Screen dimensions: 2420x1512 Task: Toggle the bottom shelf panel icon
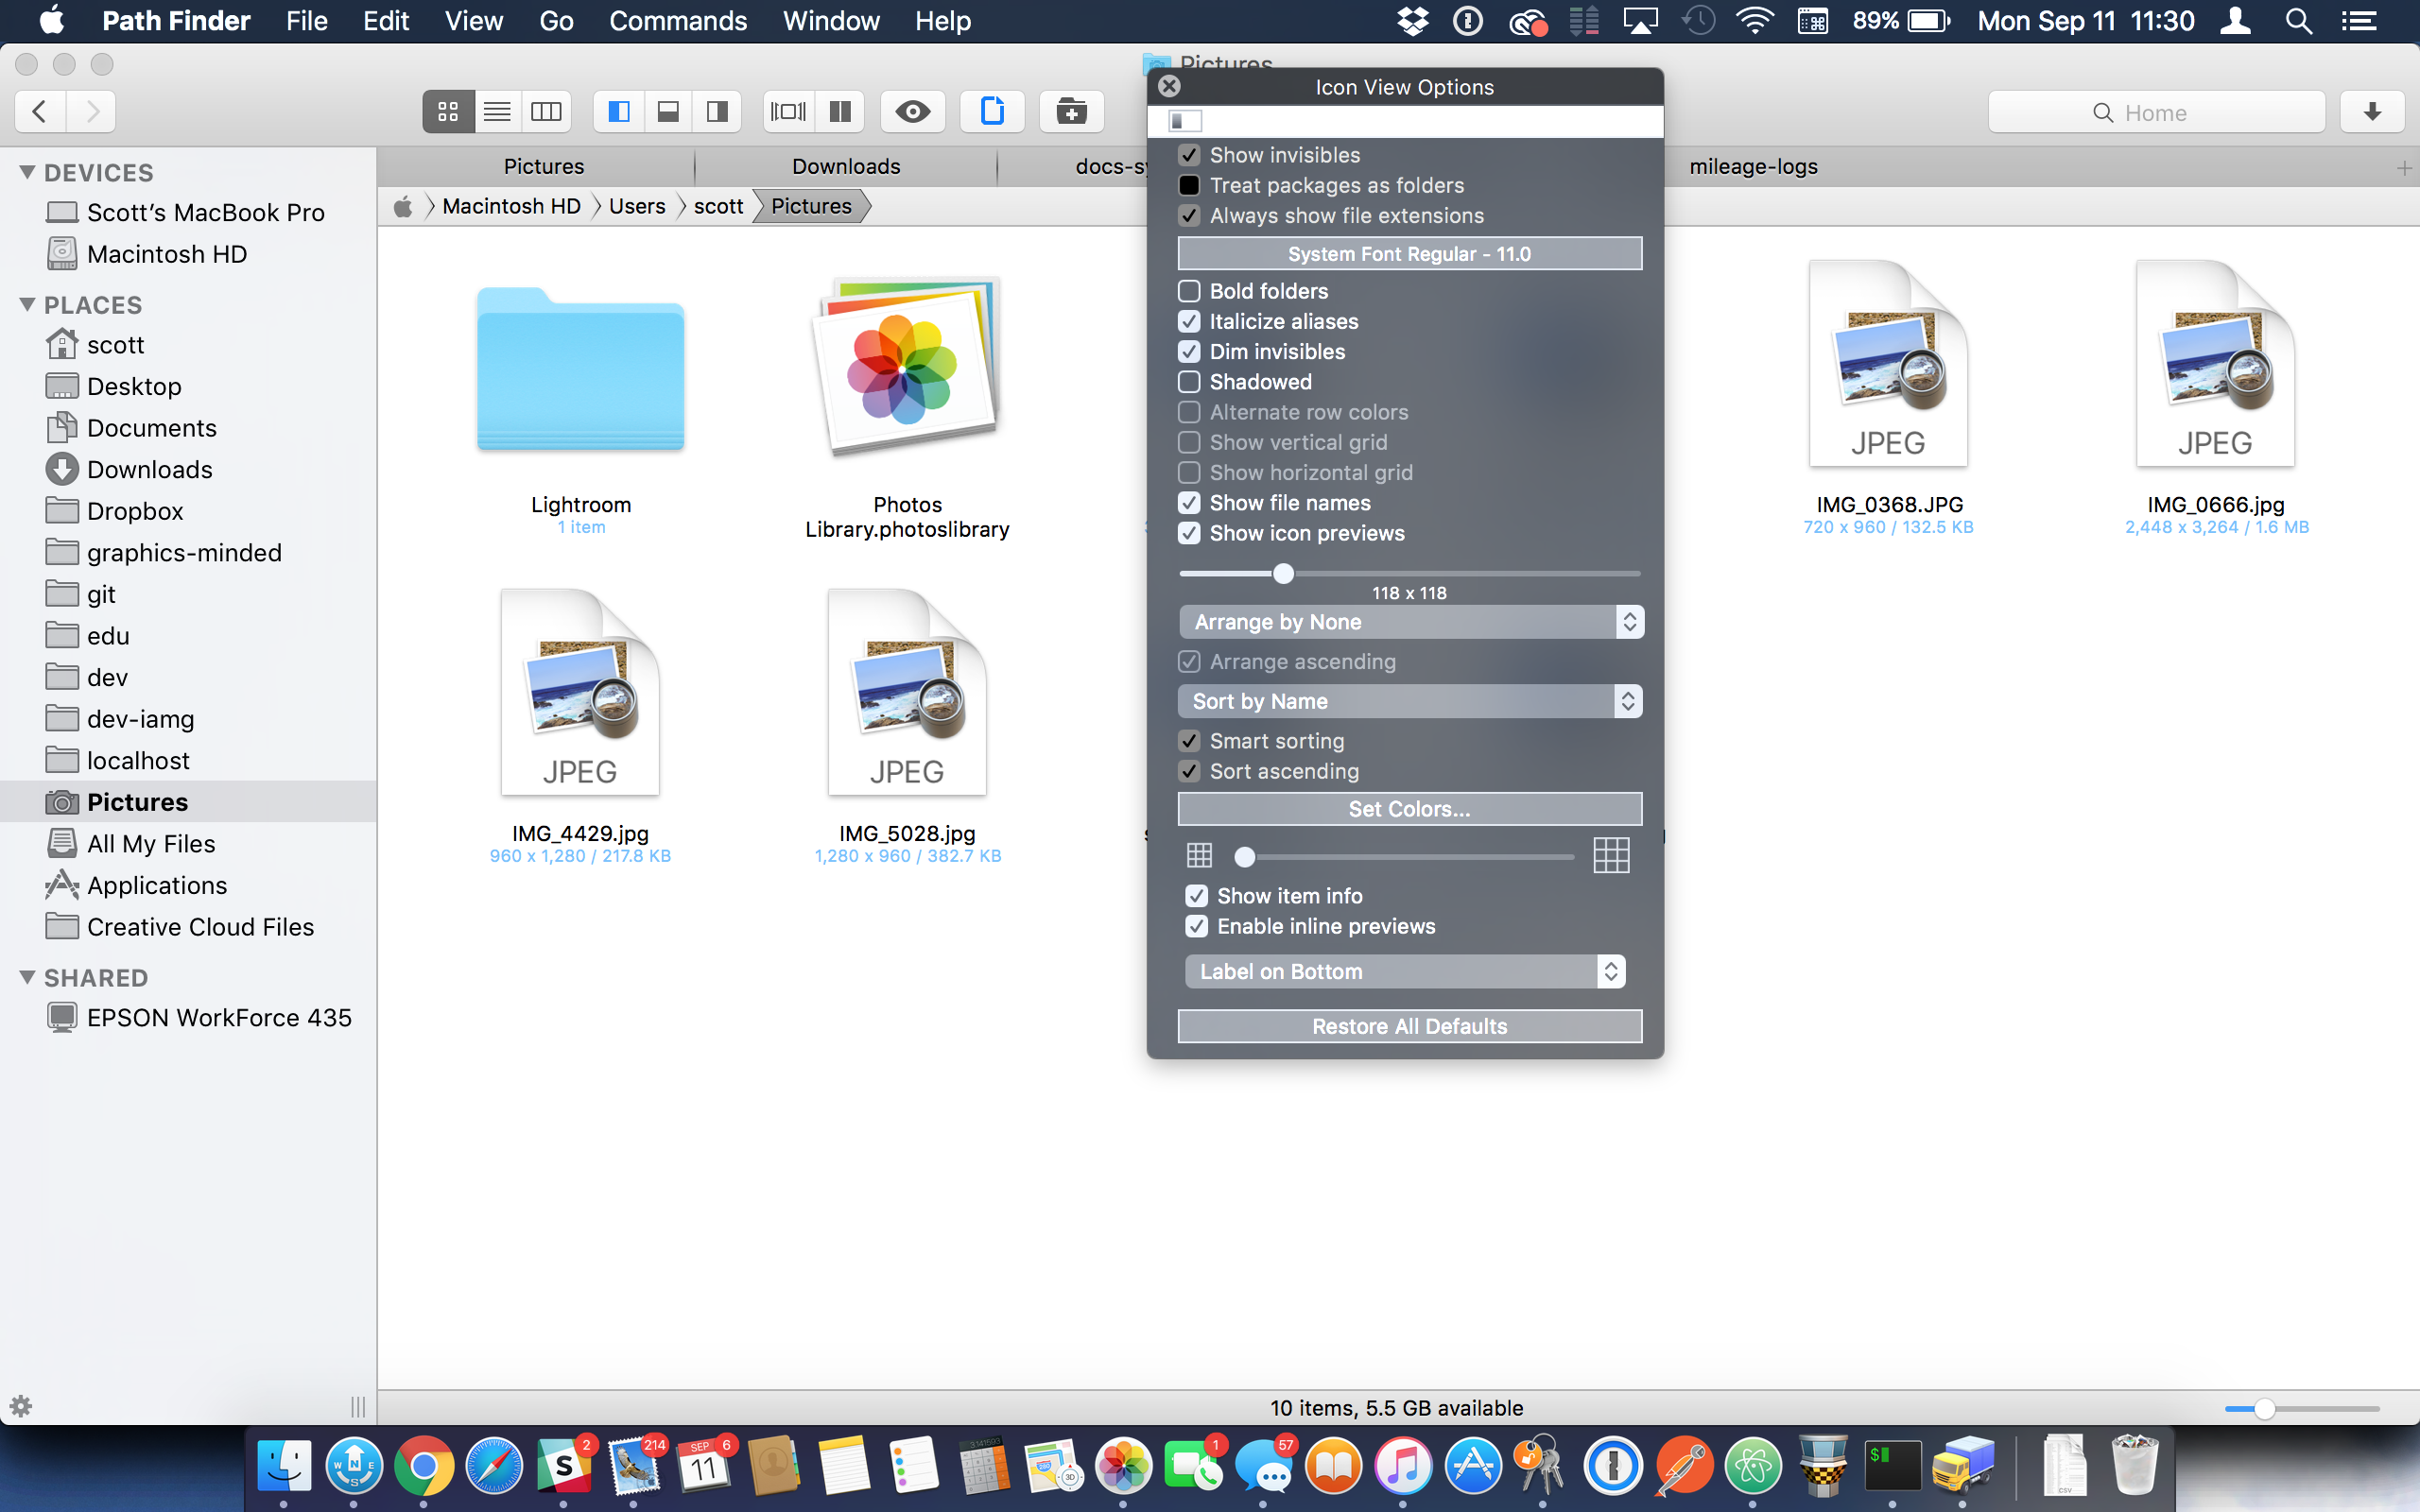(x=668, y=111)
